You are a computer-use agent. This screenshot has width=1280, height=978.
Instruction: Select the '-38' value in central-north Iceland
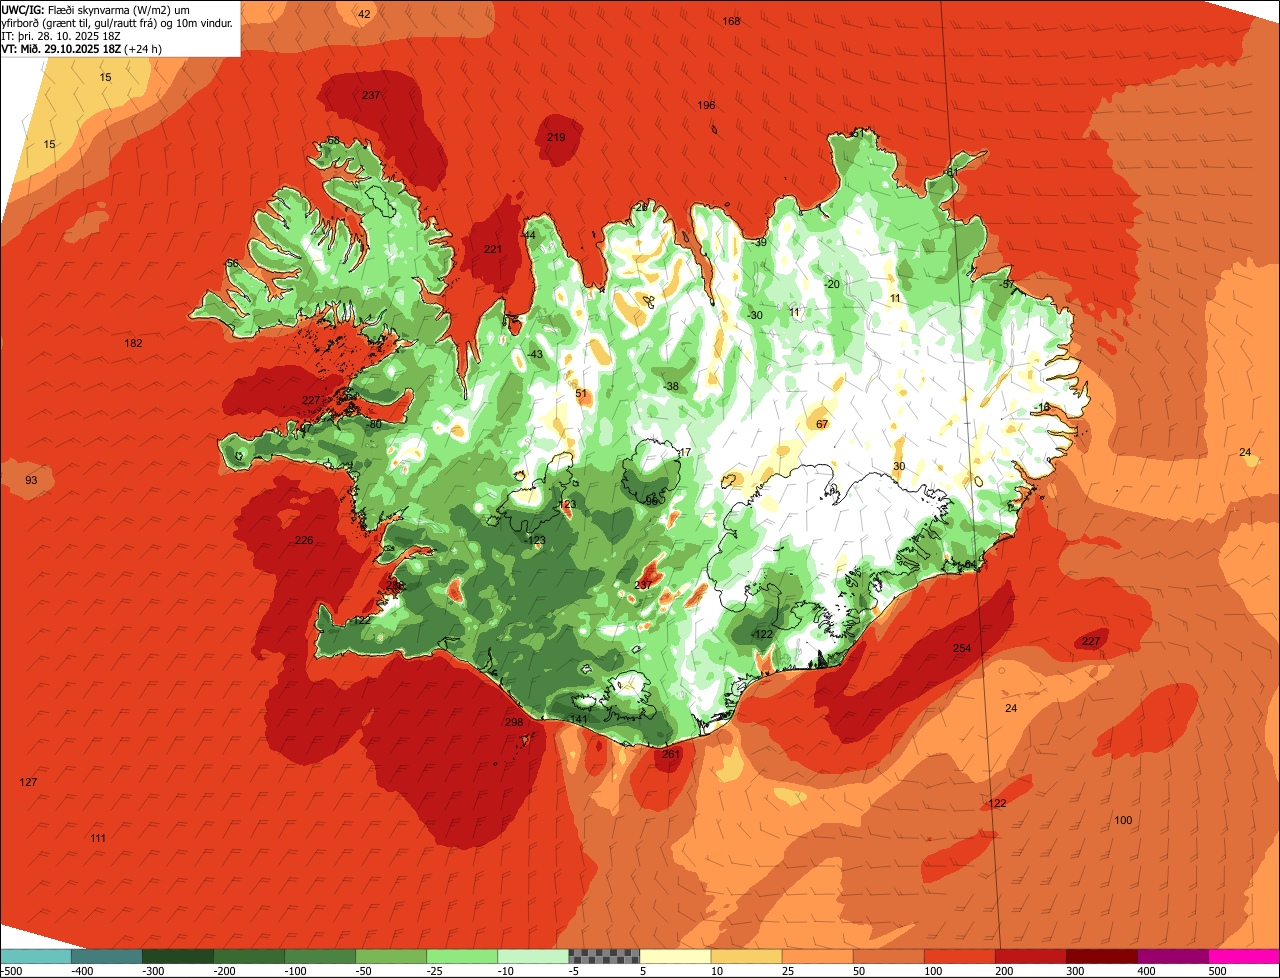[671, 386]
